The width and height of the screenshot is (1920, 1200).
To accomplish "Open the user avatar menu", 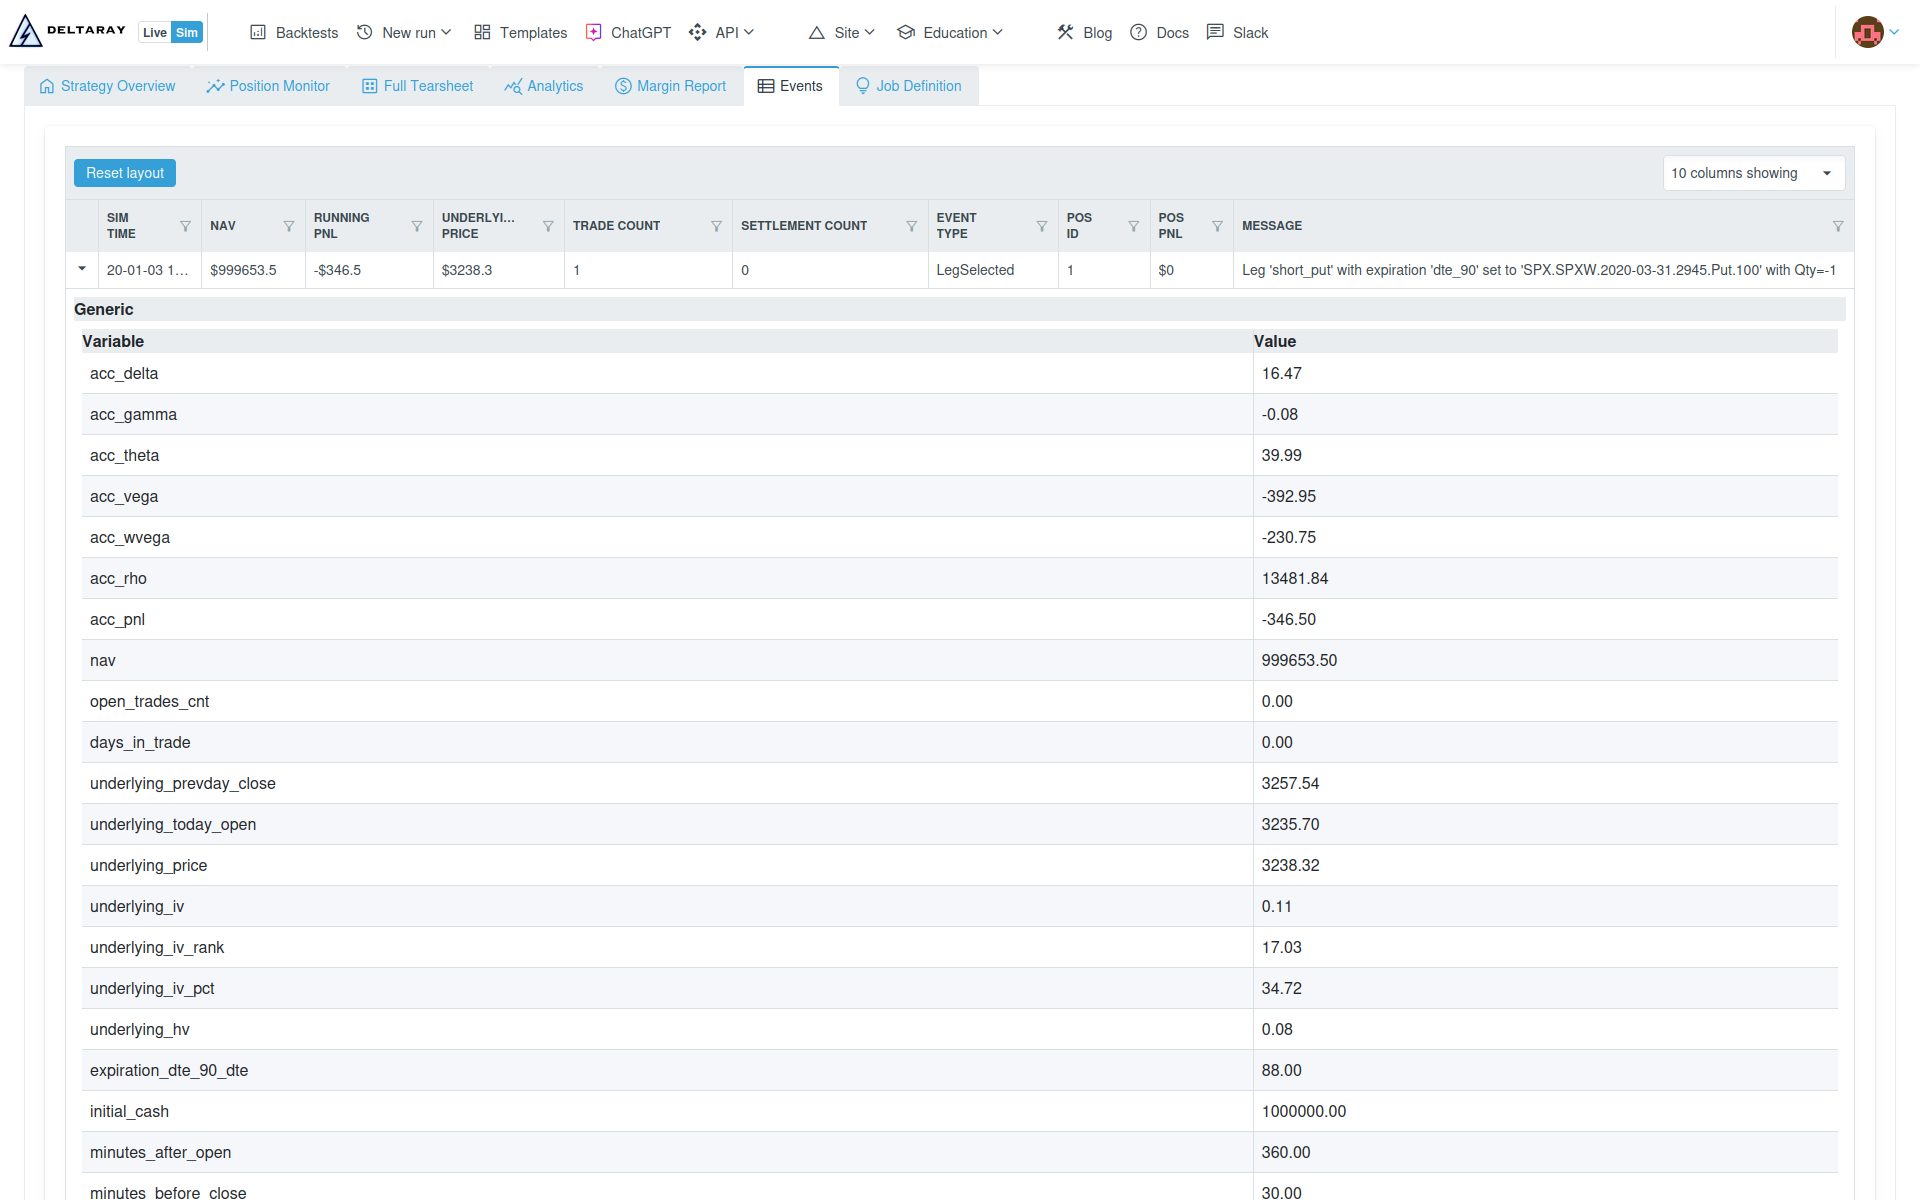I will point(1873,32).
